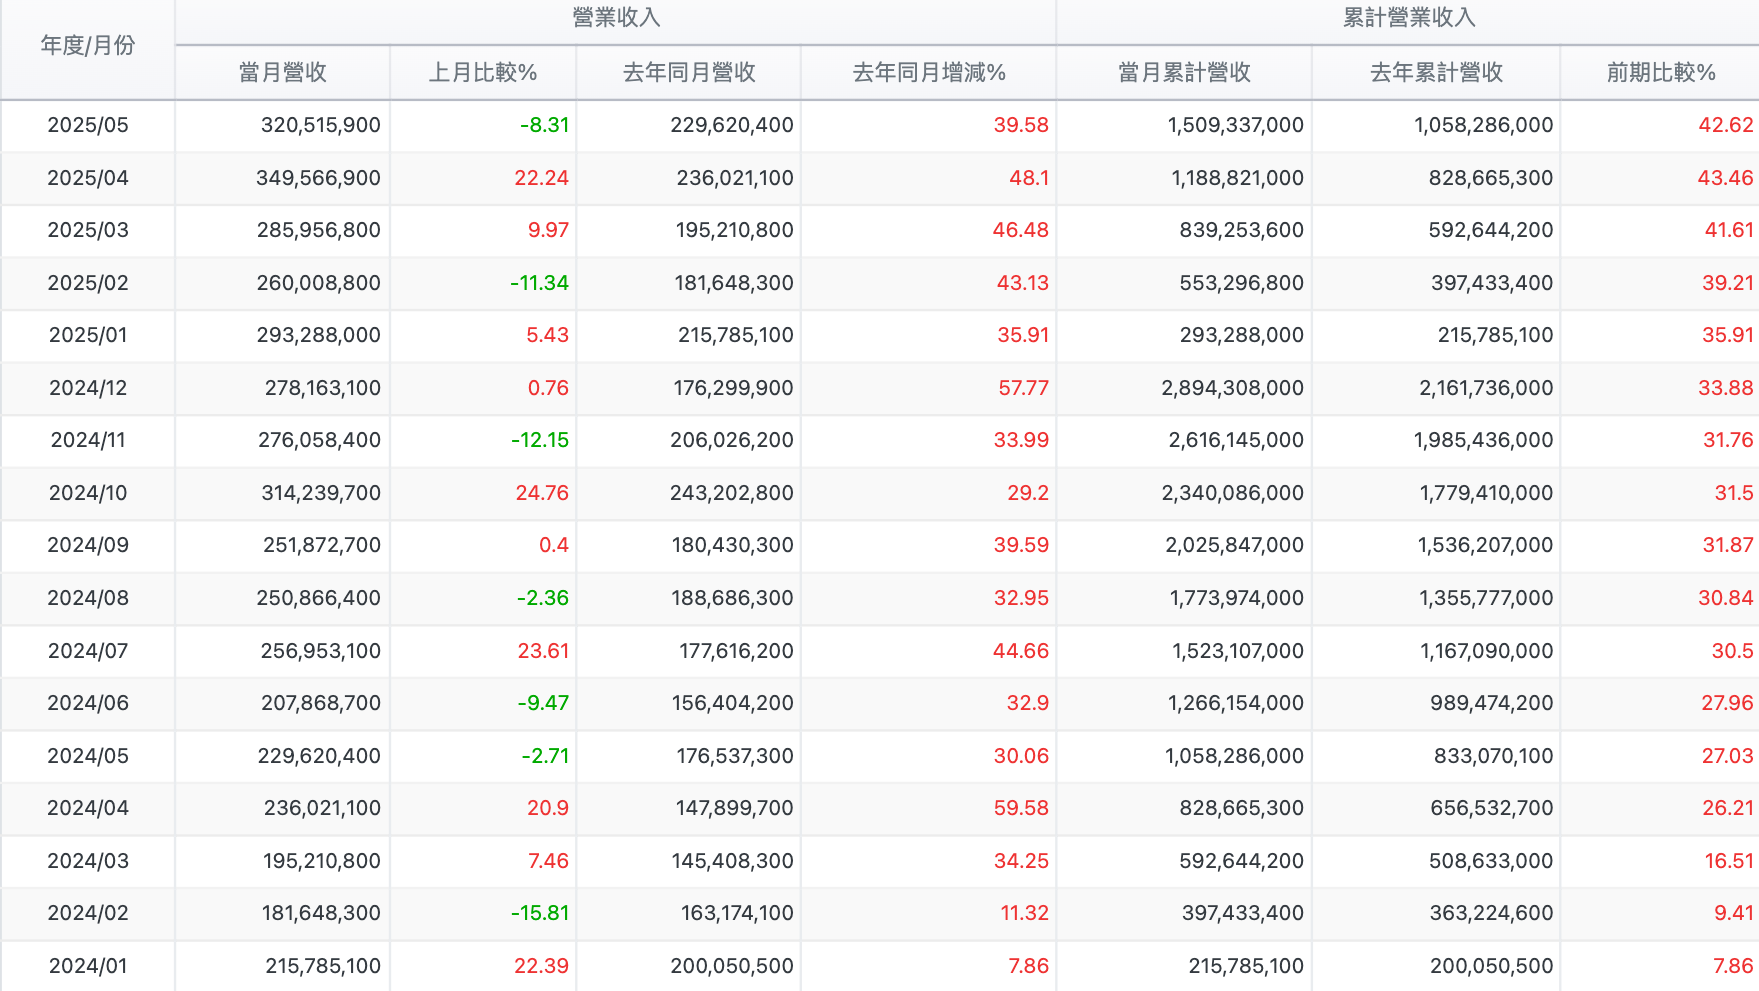The width and height of the screenshot is (1759, 991).
Task: Click the 年度/月份 column header
Action: tap(88, 44)
